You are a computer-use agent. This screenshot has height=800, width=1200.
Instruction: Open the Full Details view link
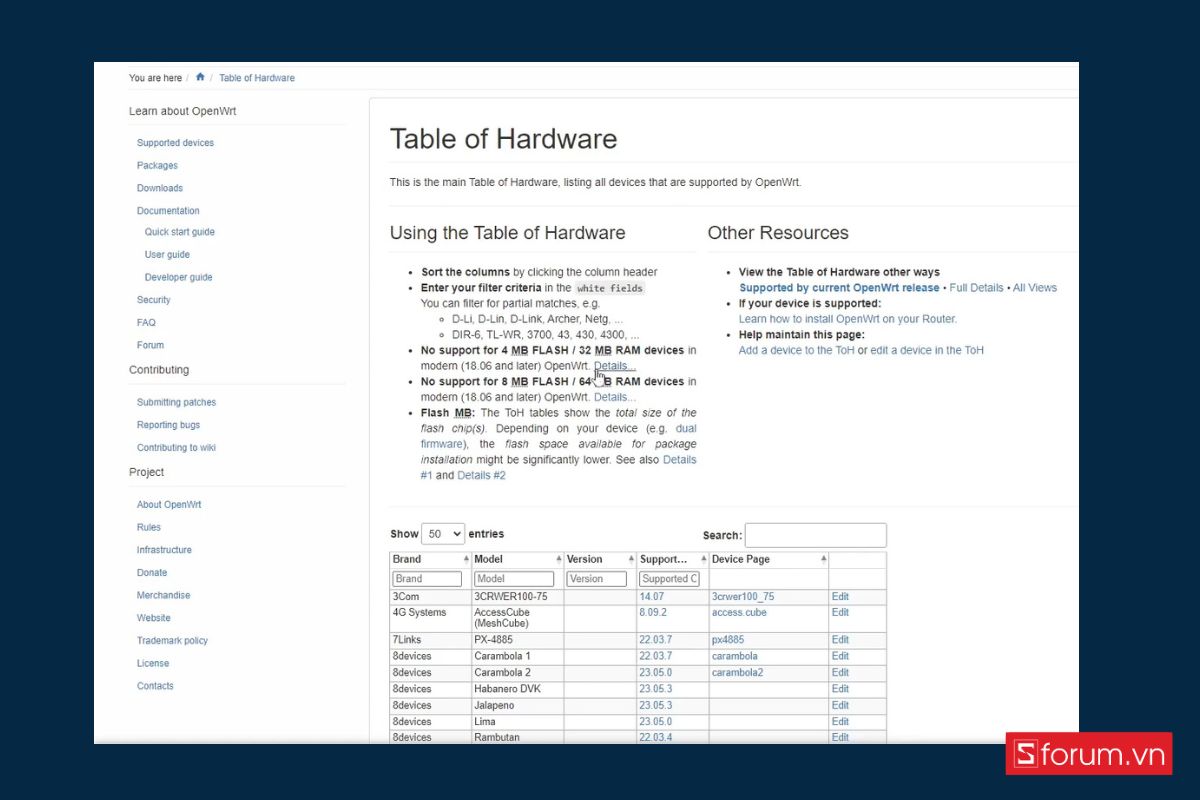[976, 288]
